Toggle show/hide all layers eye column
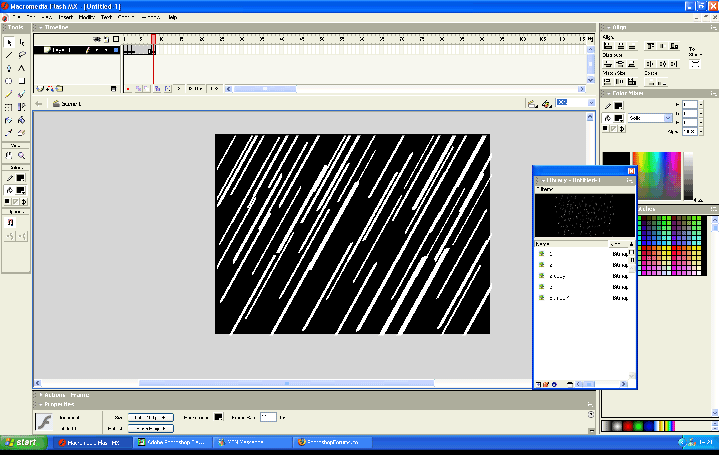Image resolution: width=719 pixels, height=455 pixels. pos(96,39)
